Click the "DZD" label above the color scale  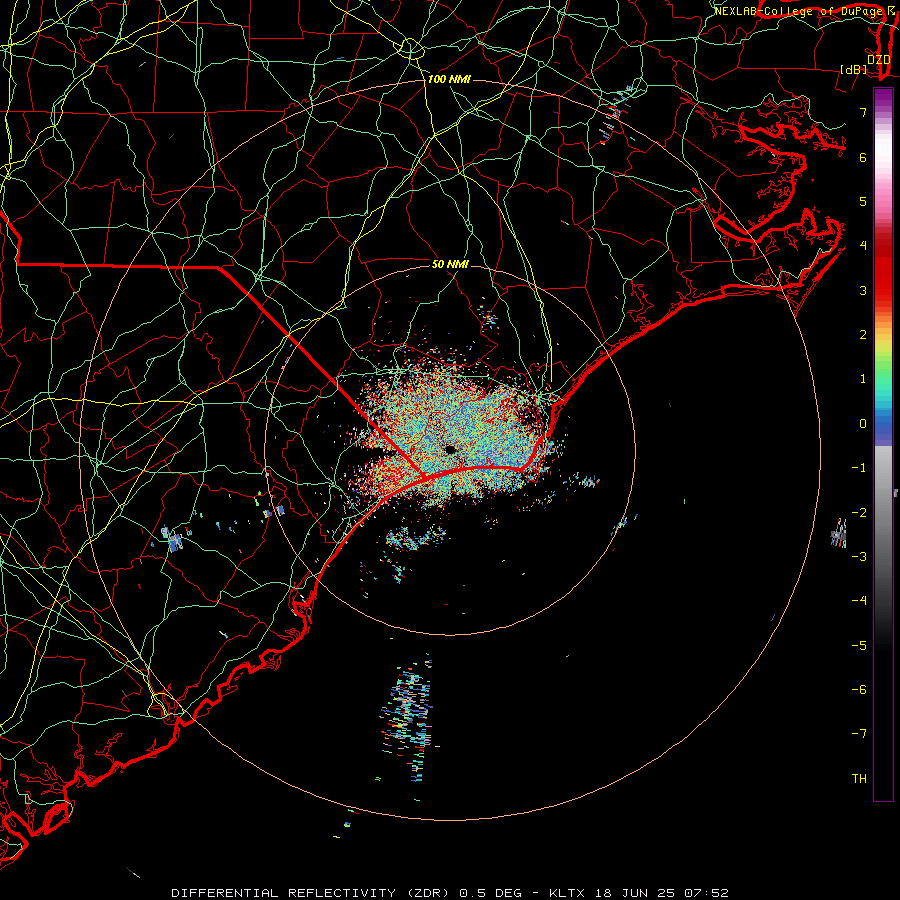point(879,60)
